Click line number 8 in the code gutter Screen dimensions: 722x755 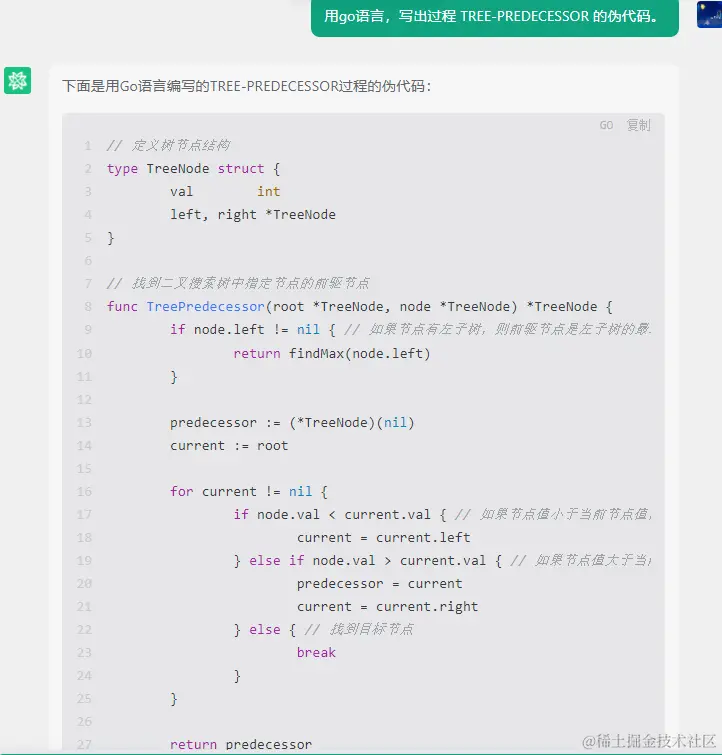click(88, 307)
